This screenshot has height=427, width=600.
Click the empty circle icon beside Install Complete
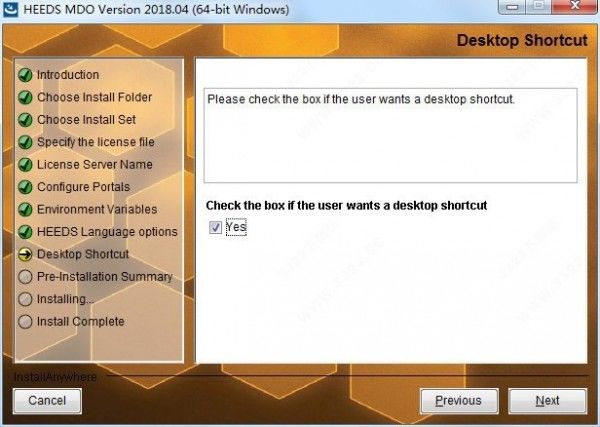(x=25, y=322)
